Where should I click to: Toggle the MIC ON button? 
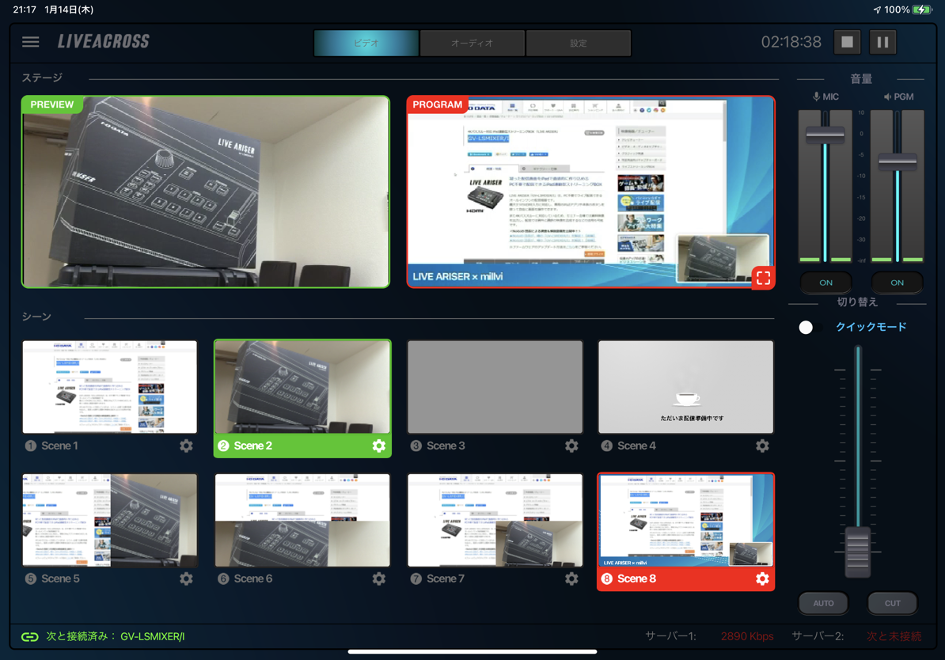(825, 283)
